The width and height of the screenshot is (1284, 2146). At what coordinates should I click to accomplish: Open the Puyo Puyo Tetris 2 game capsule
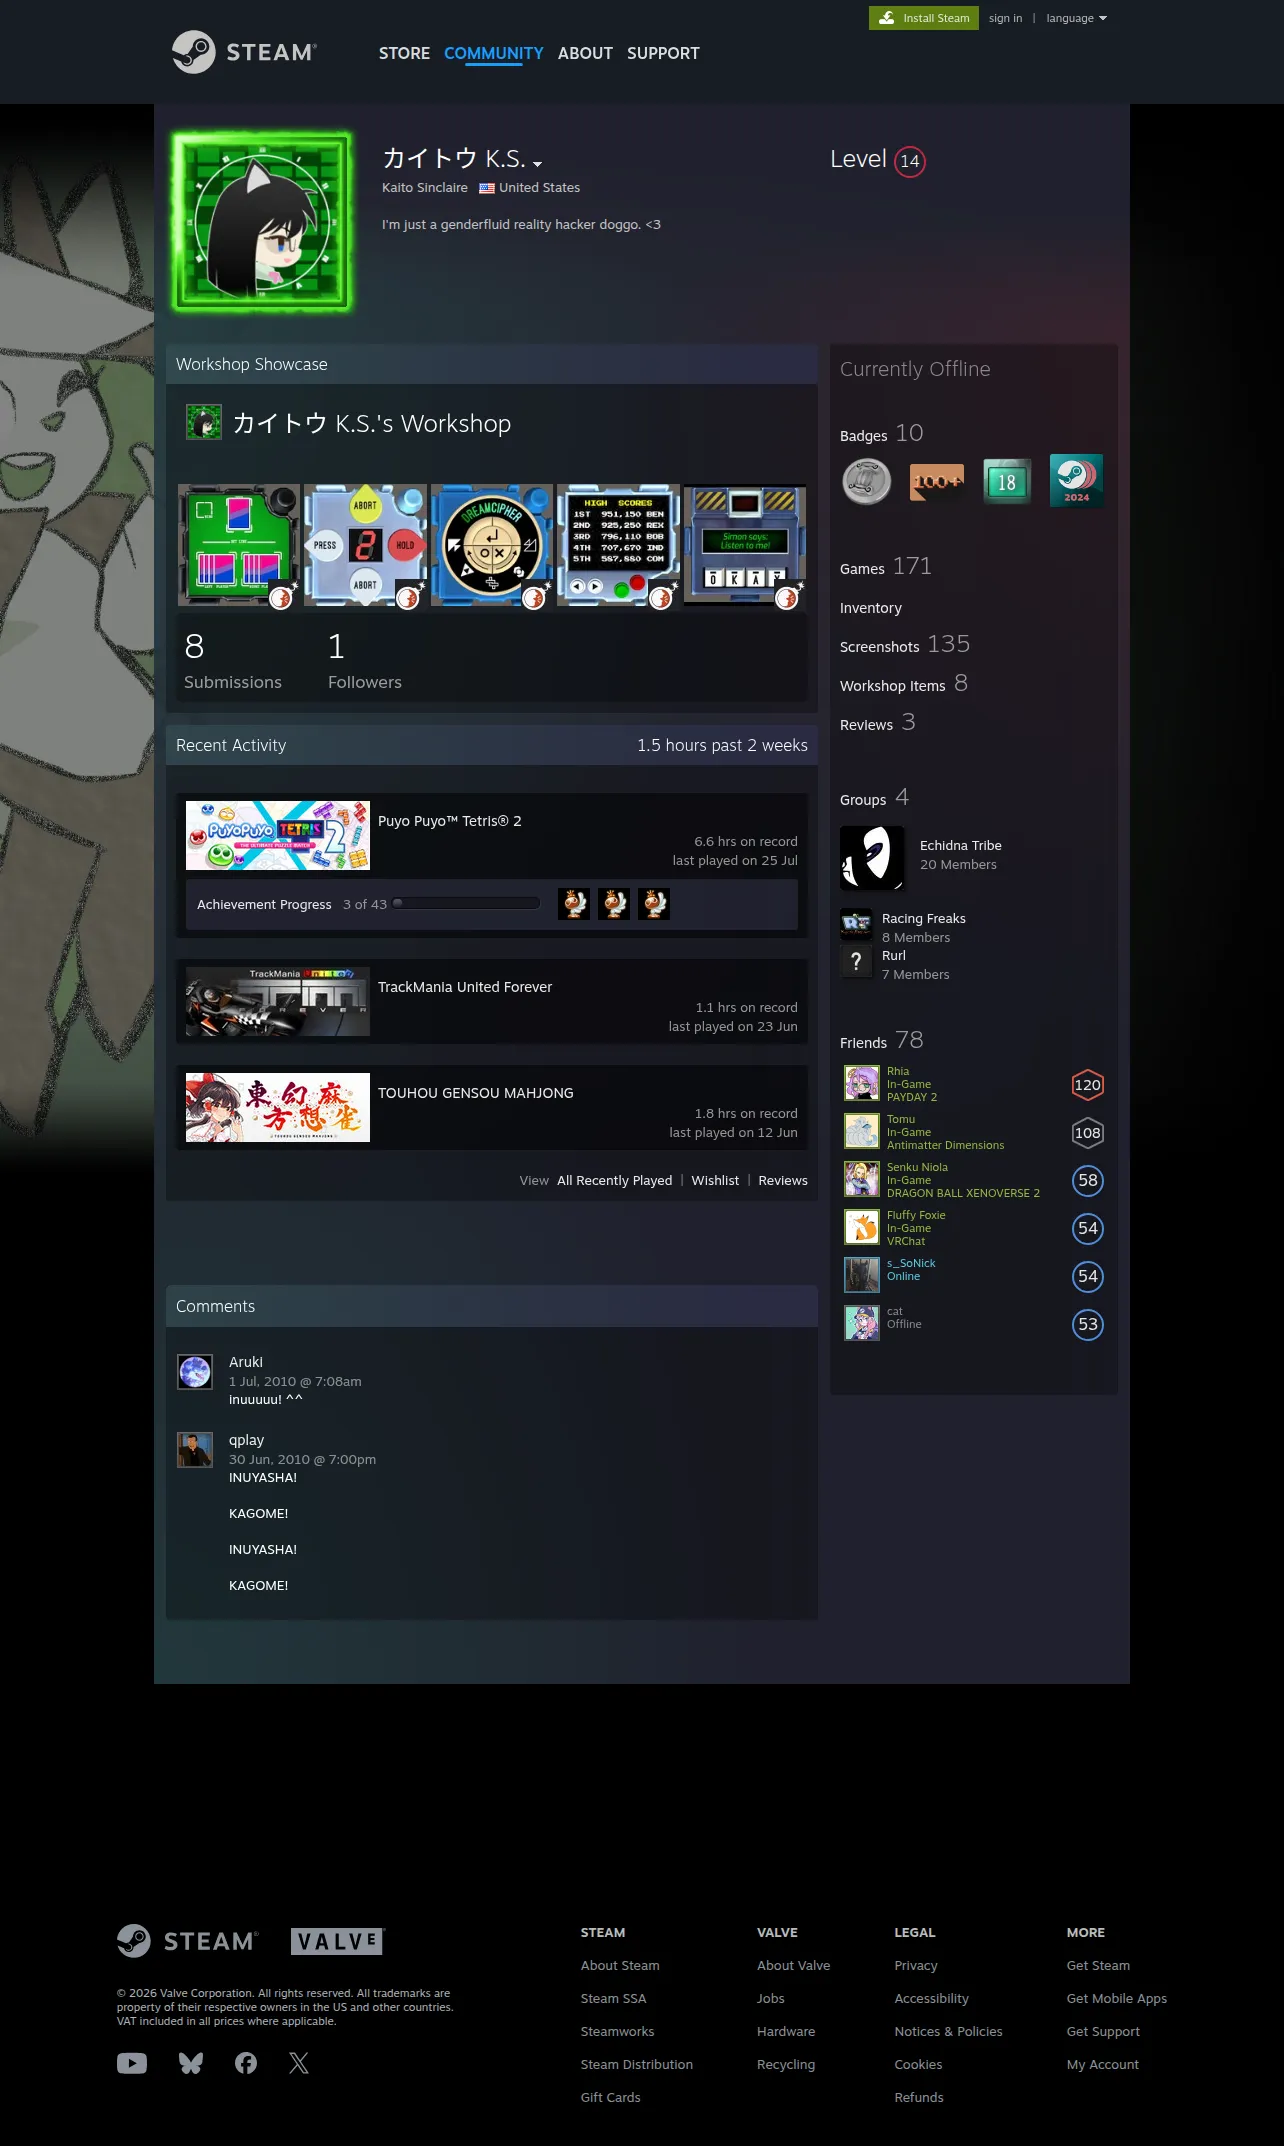coord(278,835)
